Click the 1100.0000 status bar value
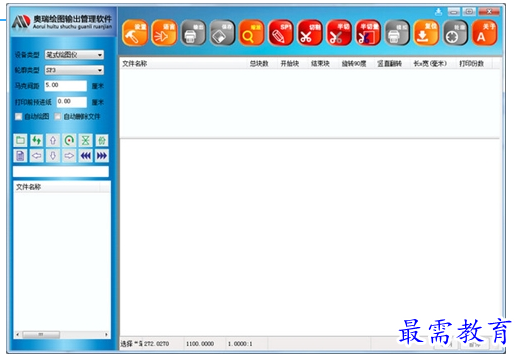 coord(200,344)
